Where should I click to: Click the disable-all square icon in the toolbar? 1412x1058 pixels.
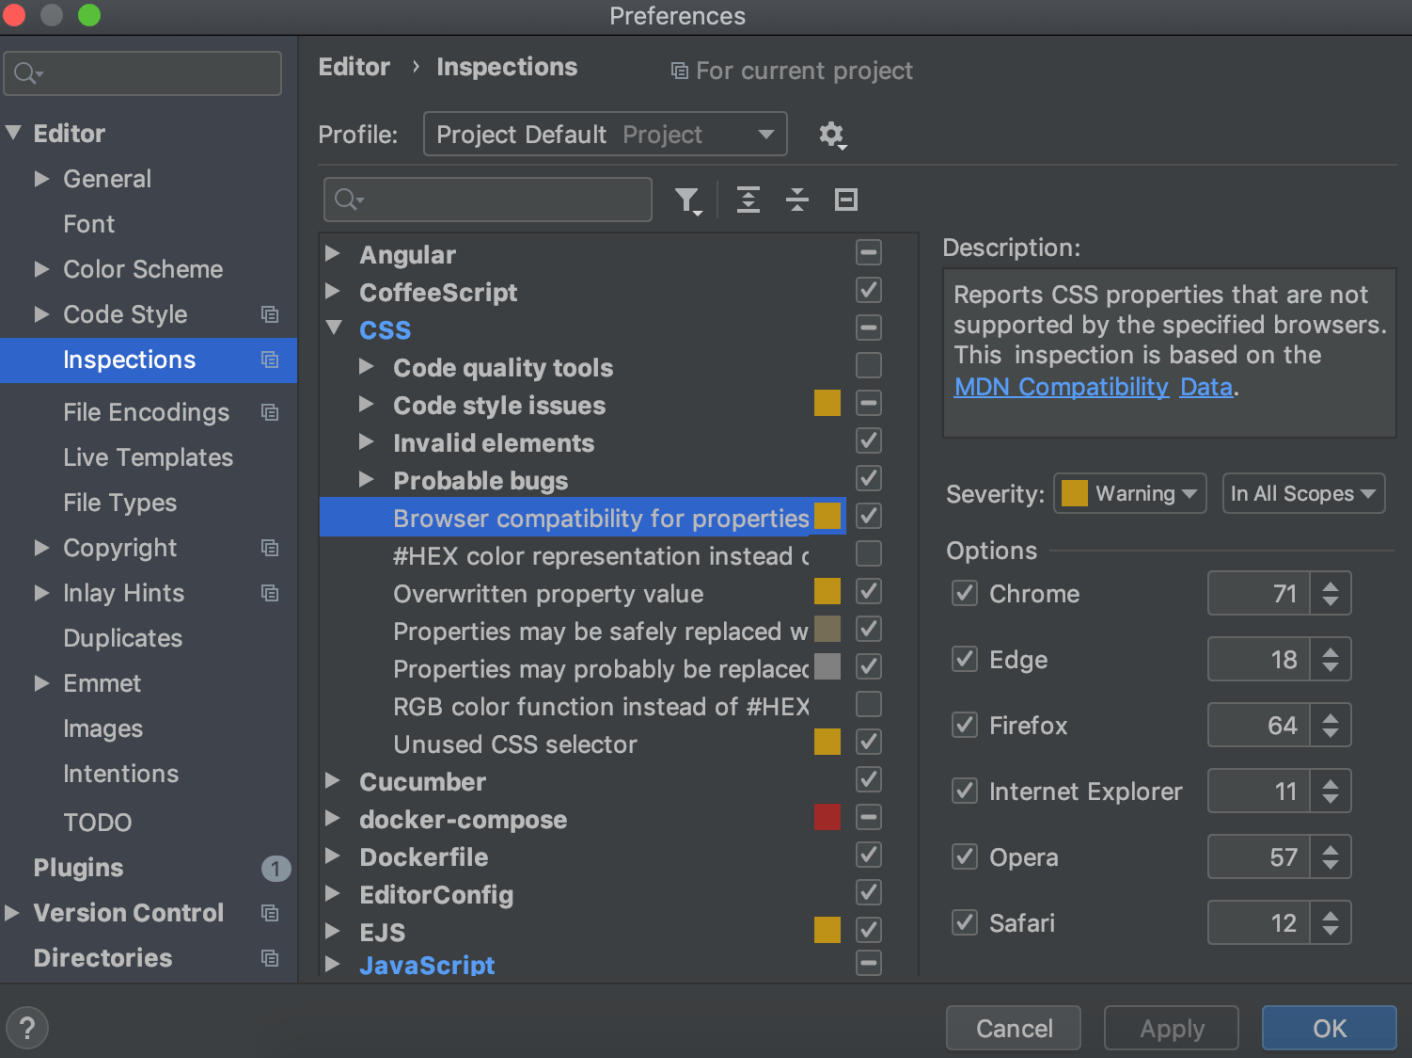tap(845, 200)
